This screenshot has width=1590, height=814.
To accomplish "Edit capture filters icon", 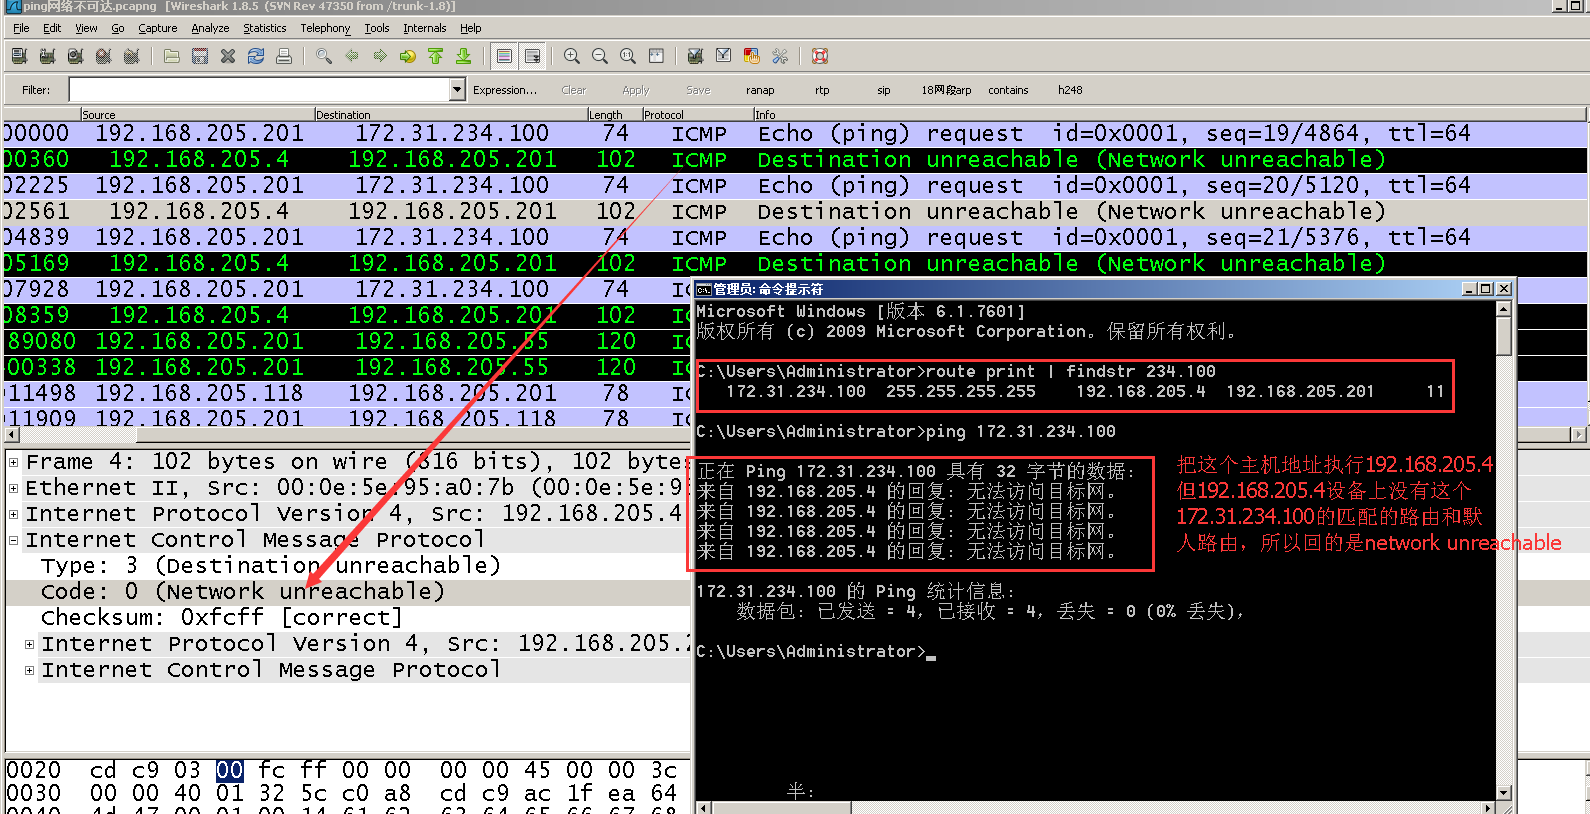I will (696, 56).
